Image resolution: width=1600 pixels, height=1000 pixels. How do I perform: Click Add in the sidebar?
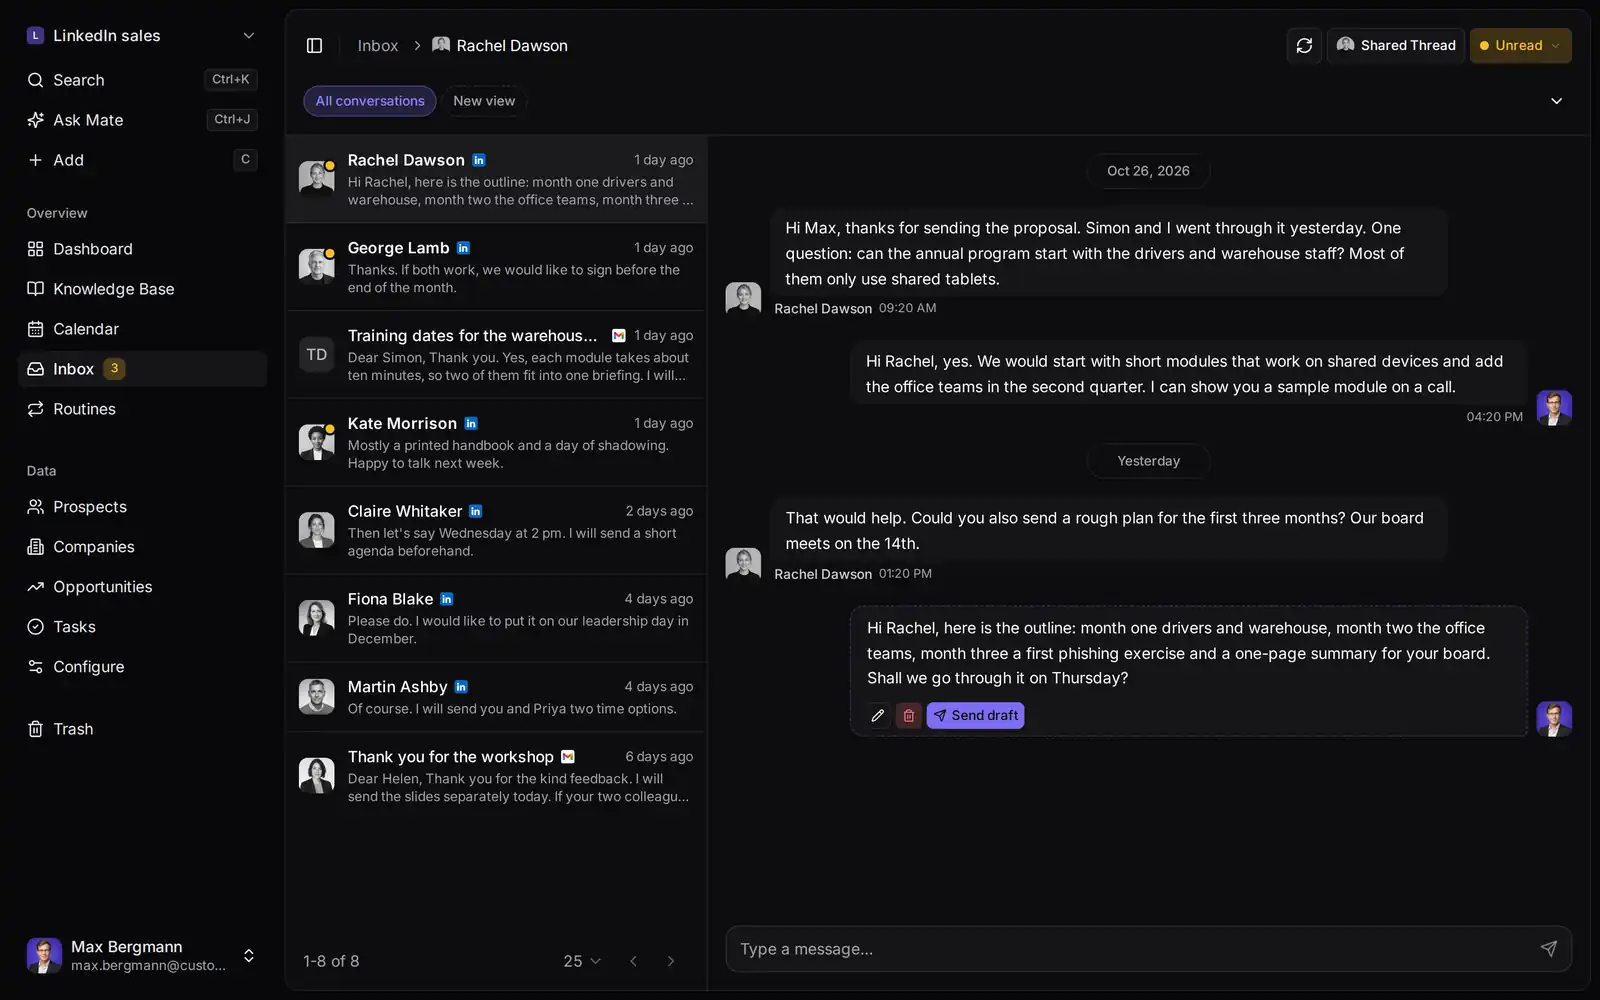142,160
